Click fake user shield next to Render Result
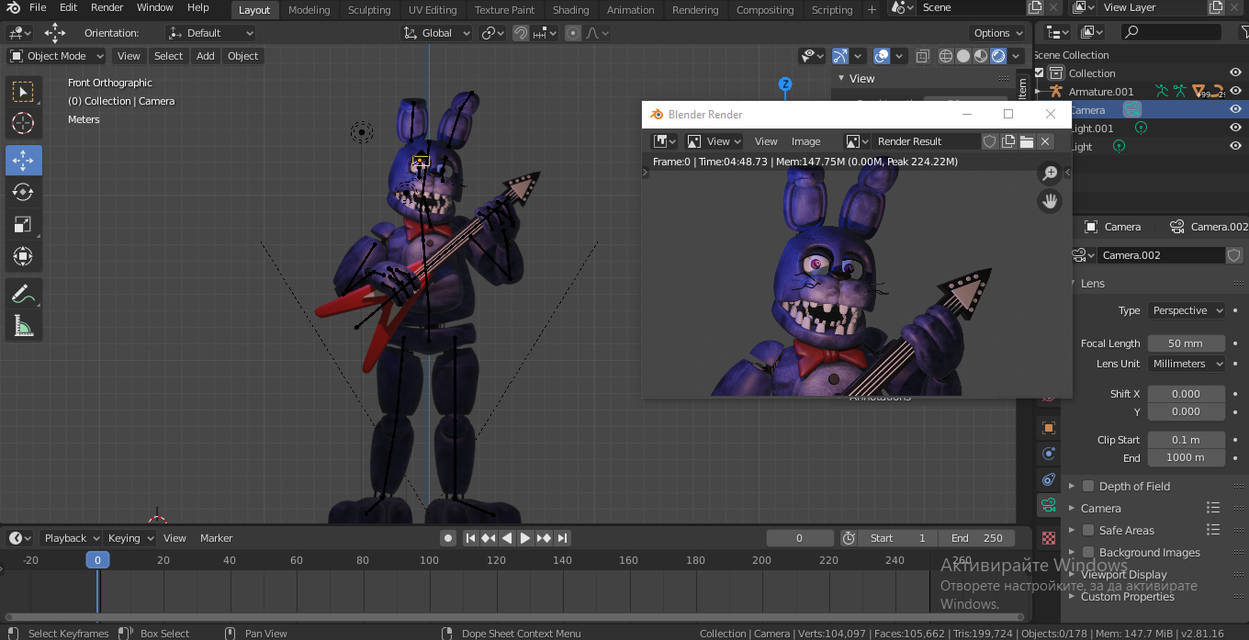1249x640 pixels. [x=990, y=142]
